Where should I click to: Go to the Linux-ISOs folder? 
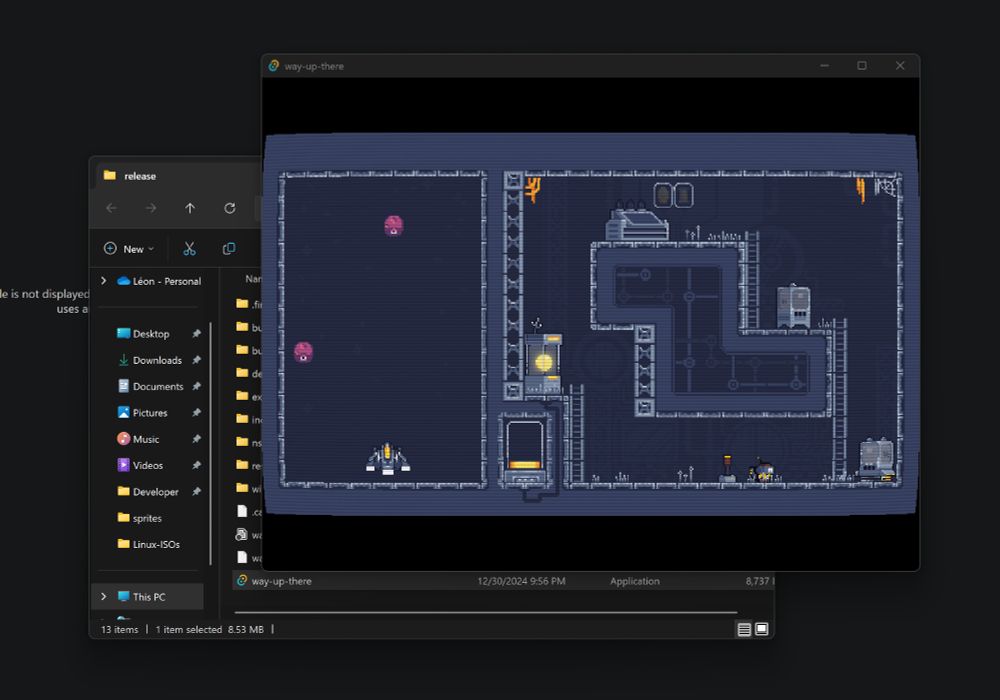pos(156,544)
